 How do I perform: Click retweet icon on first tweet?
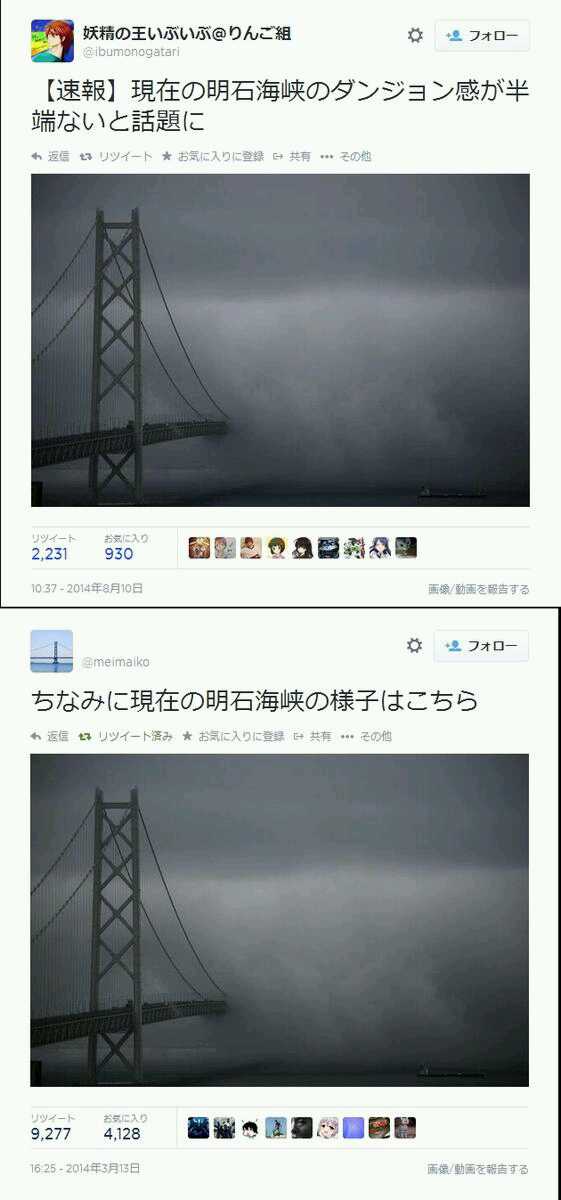86,156
